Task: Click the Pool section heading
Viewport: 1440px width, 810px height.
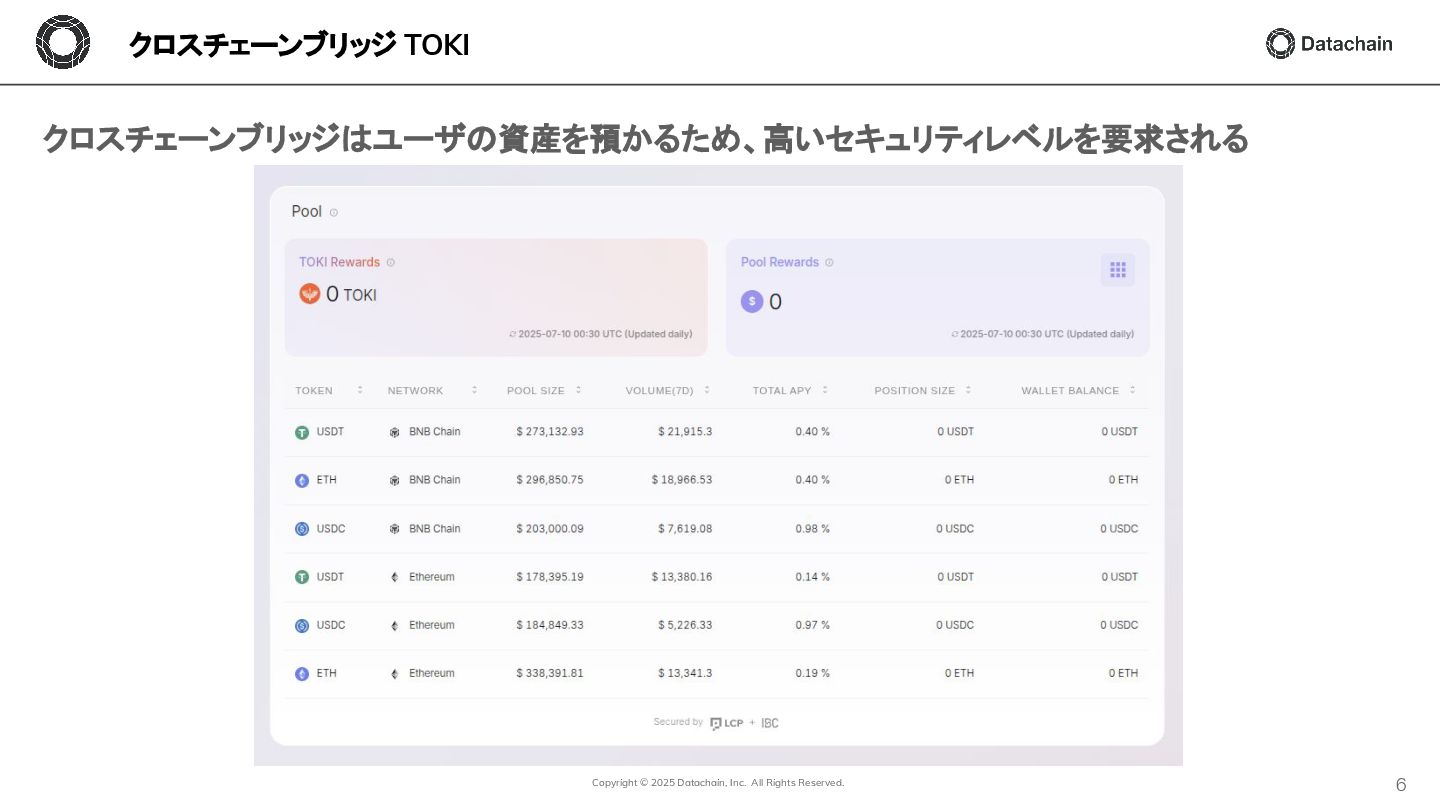Action: [x=307, y=212]
